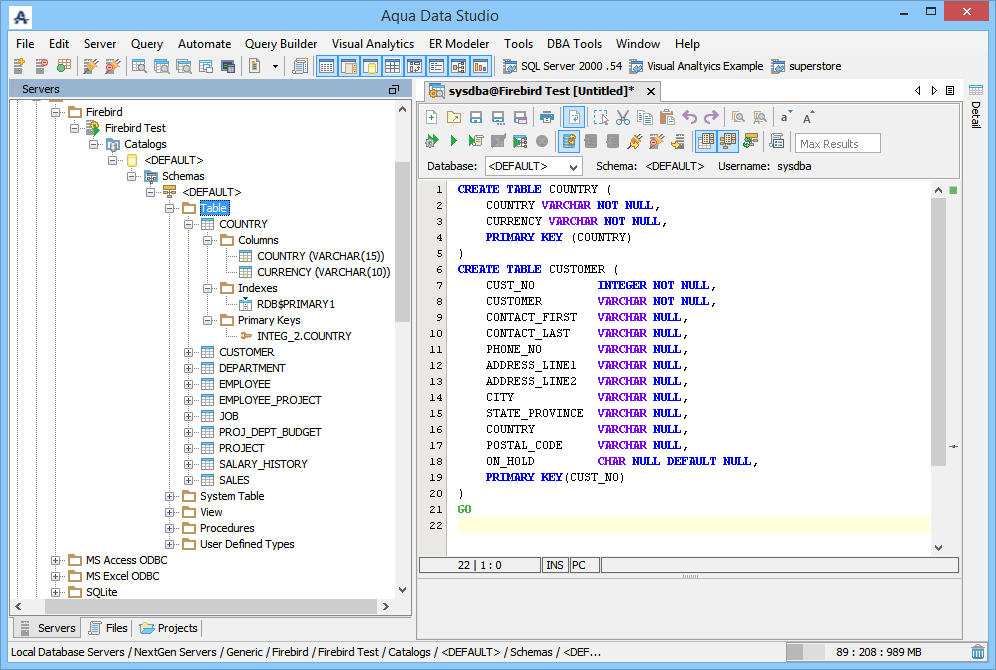Open the superstore shortcut in toolbar
The width and height of the screenshot is (996, 670).
coord(806,66)
